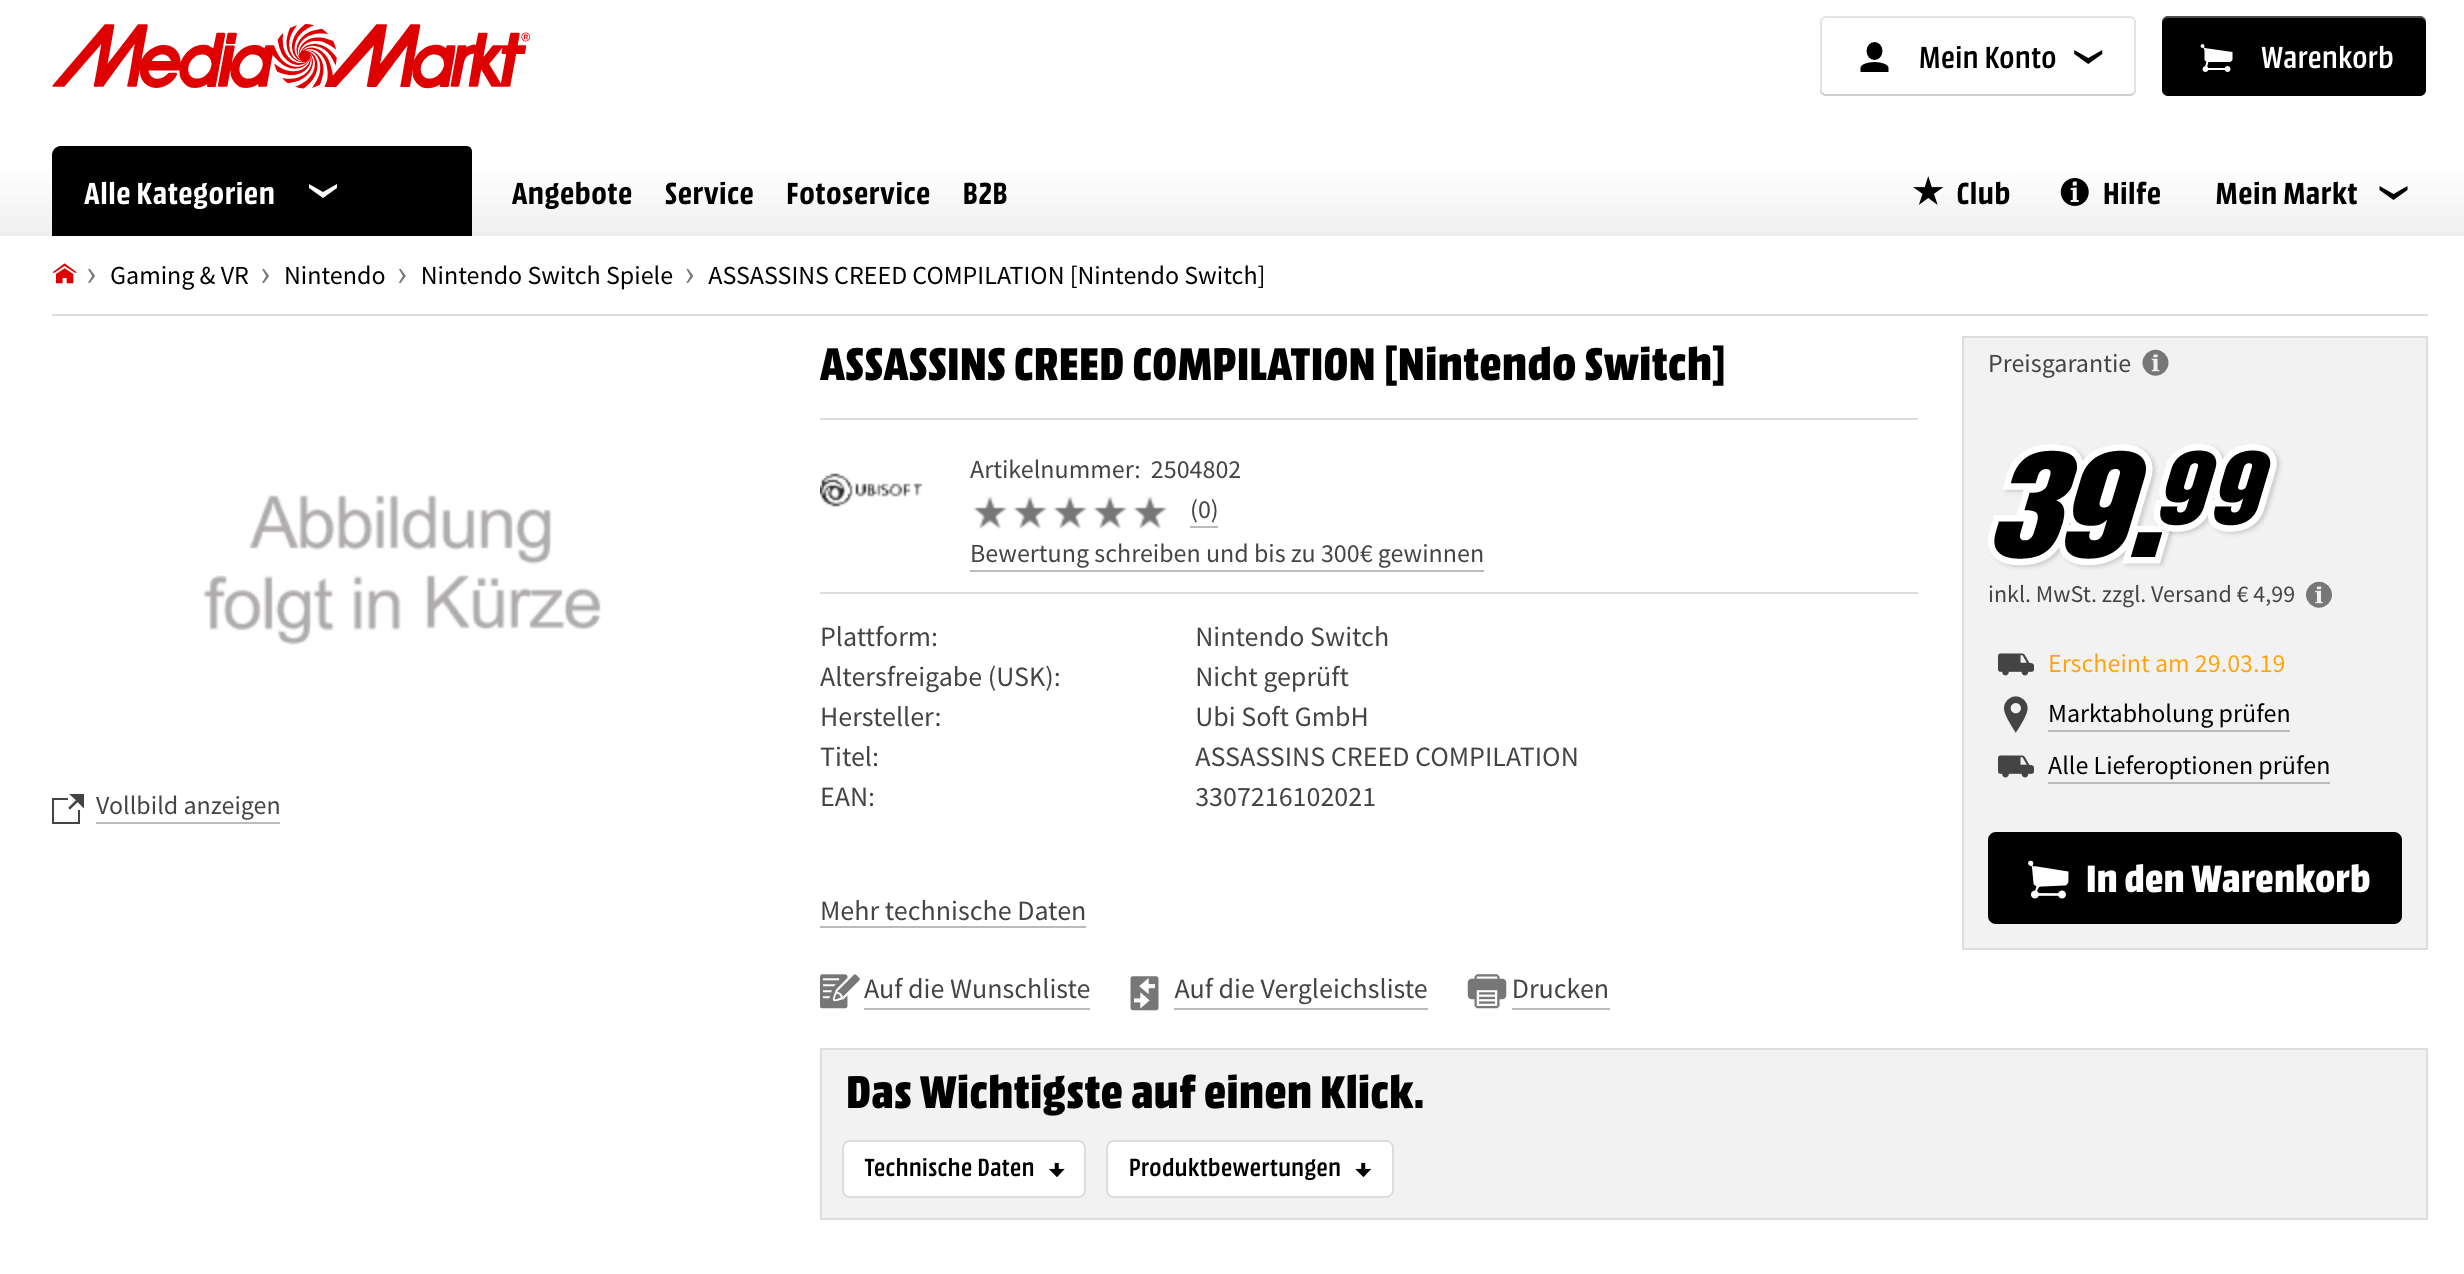2464x1274 pixels.
Task: Click the info icon beside Versand € 4,99
Action: click(2319, 595)
